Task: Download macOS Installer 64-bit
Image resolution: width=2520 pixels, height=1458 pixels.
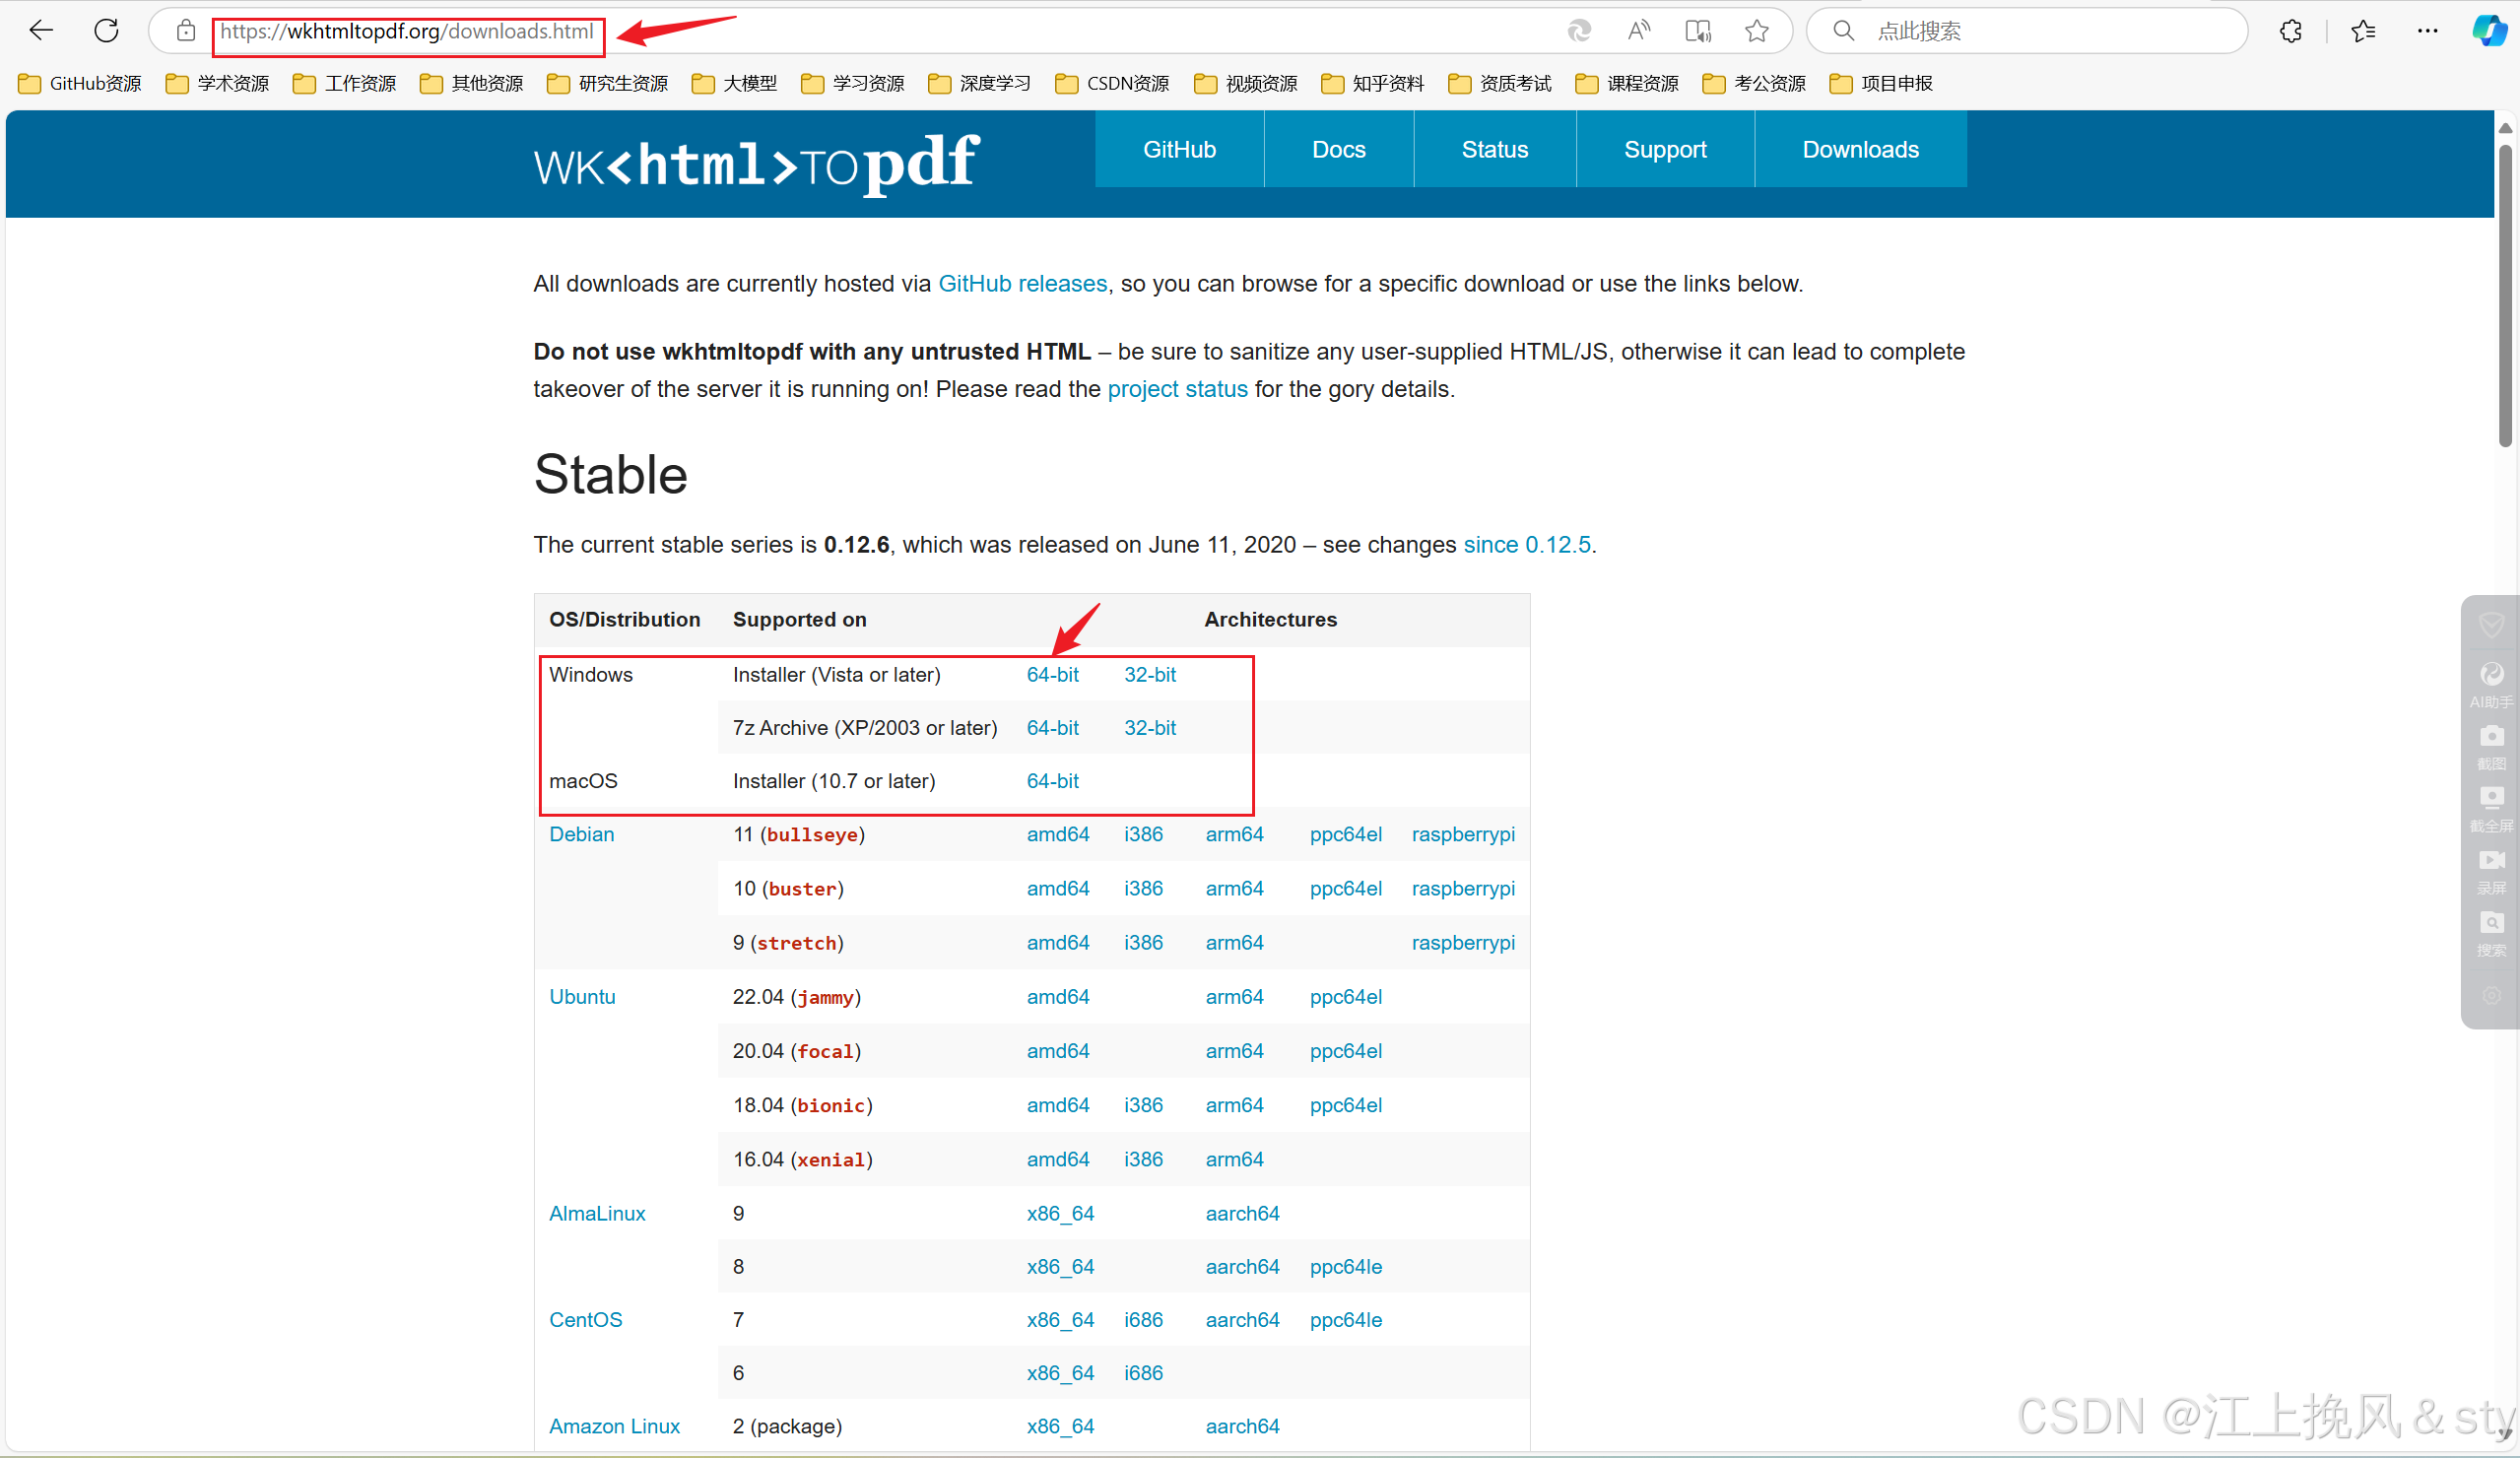Action: pos(1052,781)
